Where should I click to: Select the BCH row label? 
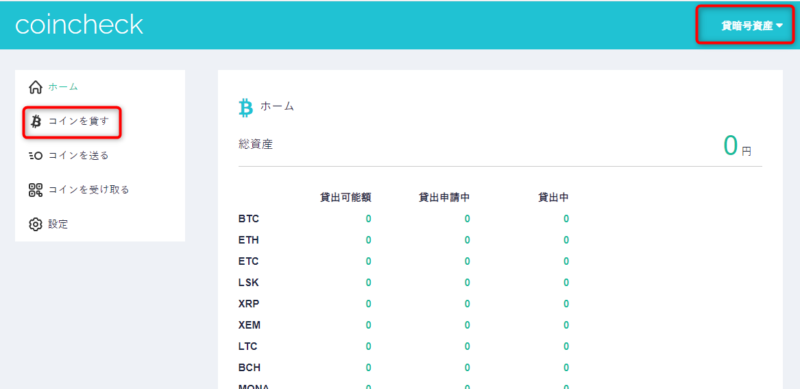pyautogui.click(x=249, y=368)
